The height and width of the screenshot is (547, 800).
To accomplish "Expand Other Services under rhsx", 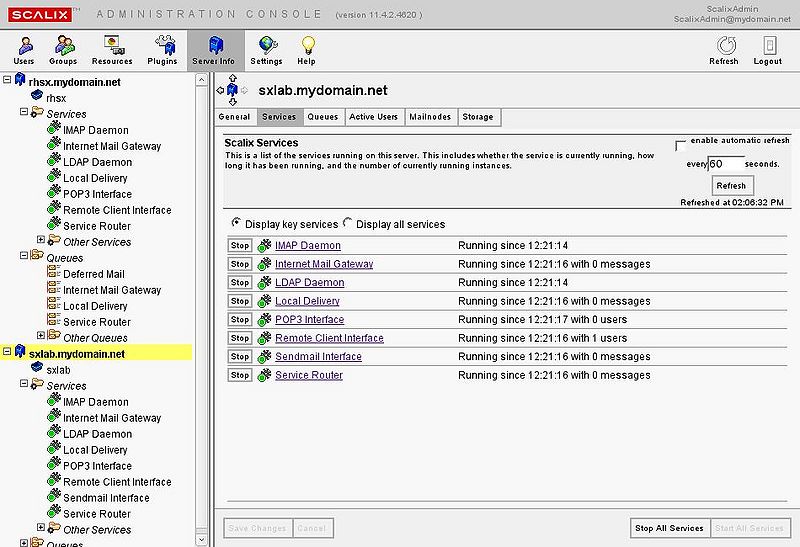I will pos(41,241).
